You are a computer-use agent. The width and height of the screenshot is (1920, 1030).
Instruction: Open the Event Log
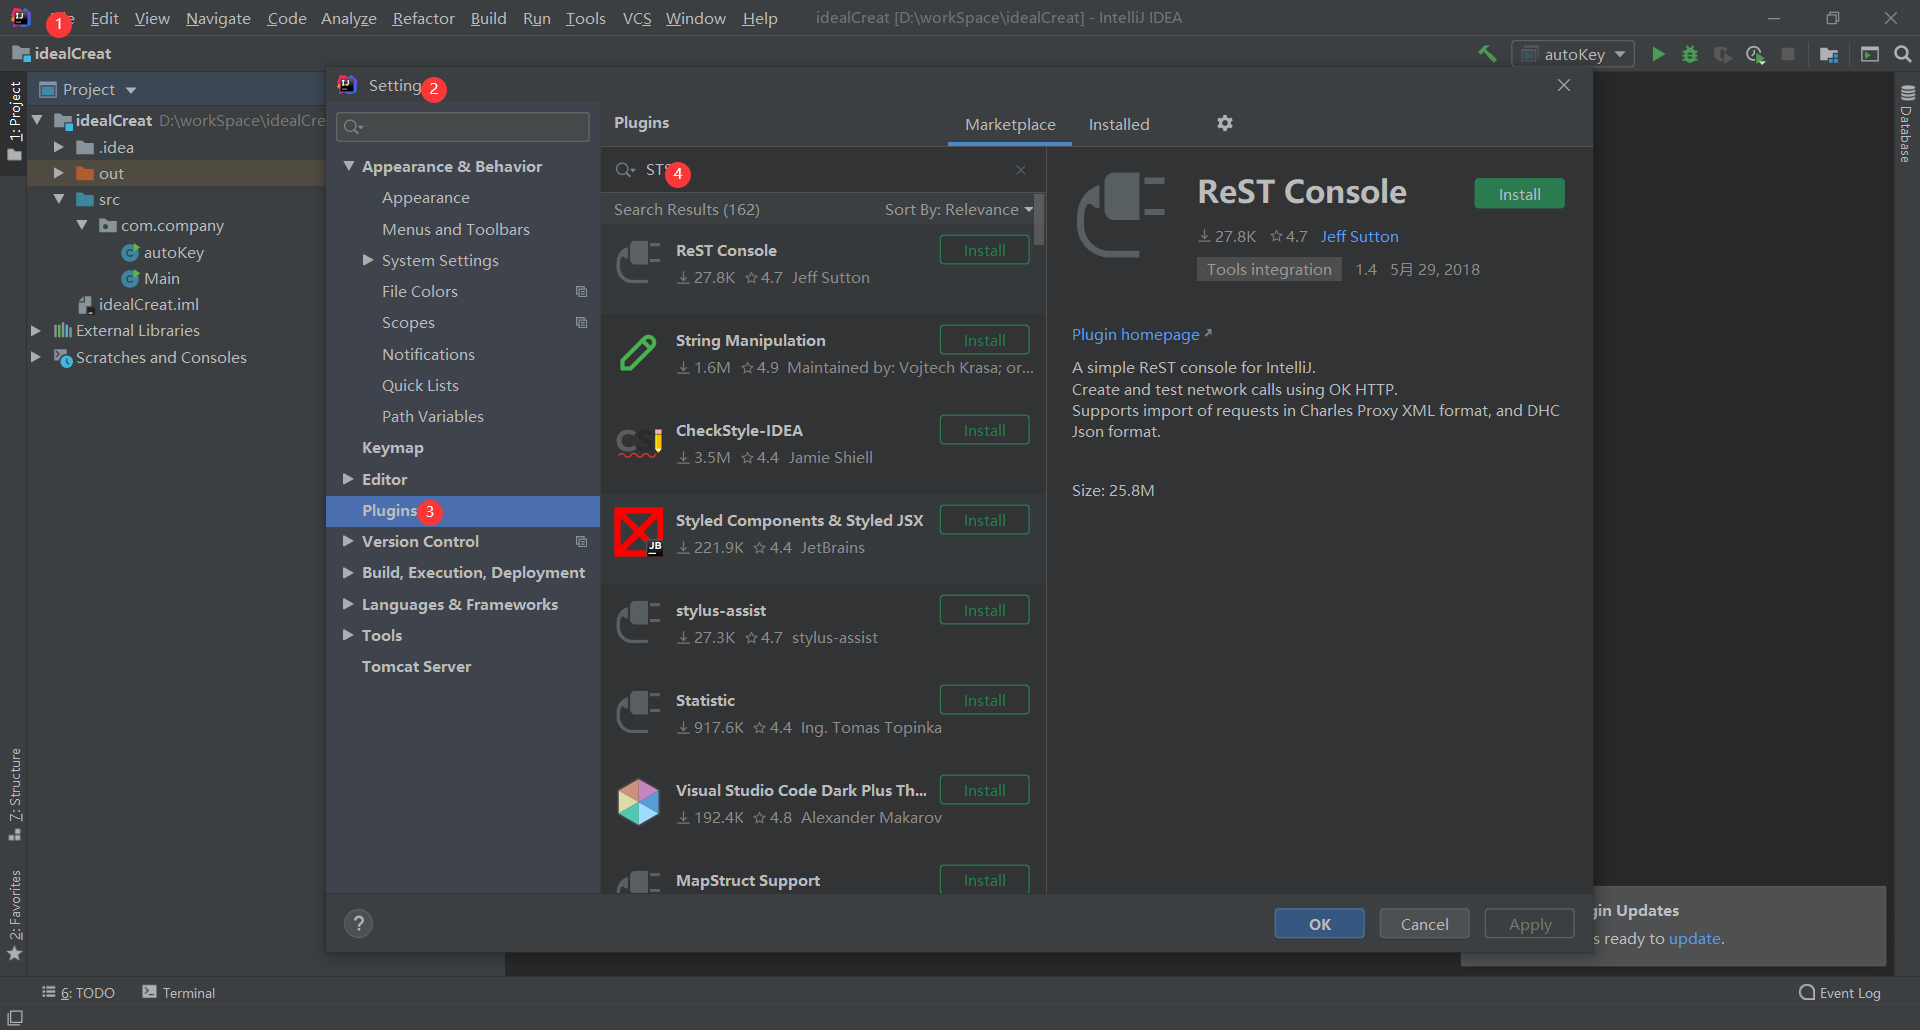[1840, 993]
